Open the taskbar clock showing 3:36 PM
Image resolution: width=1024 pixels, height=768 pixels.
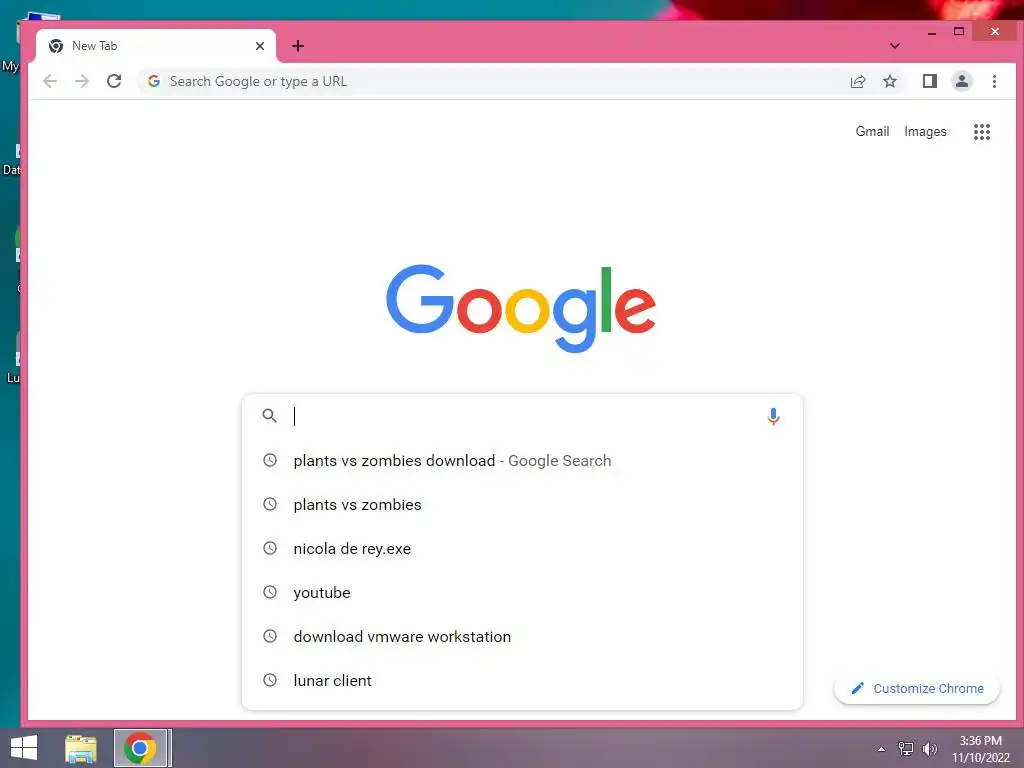[x=980, y=748]
